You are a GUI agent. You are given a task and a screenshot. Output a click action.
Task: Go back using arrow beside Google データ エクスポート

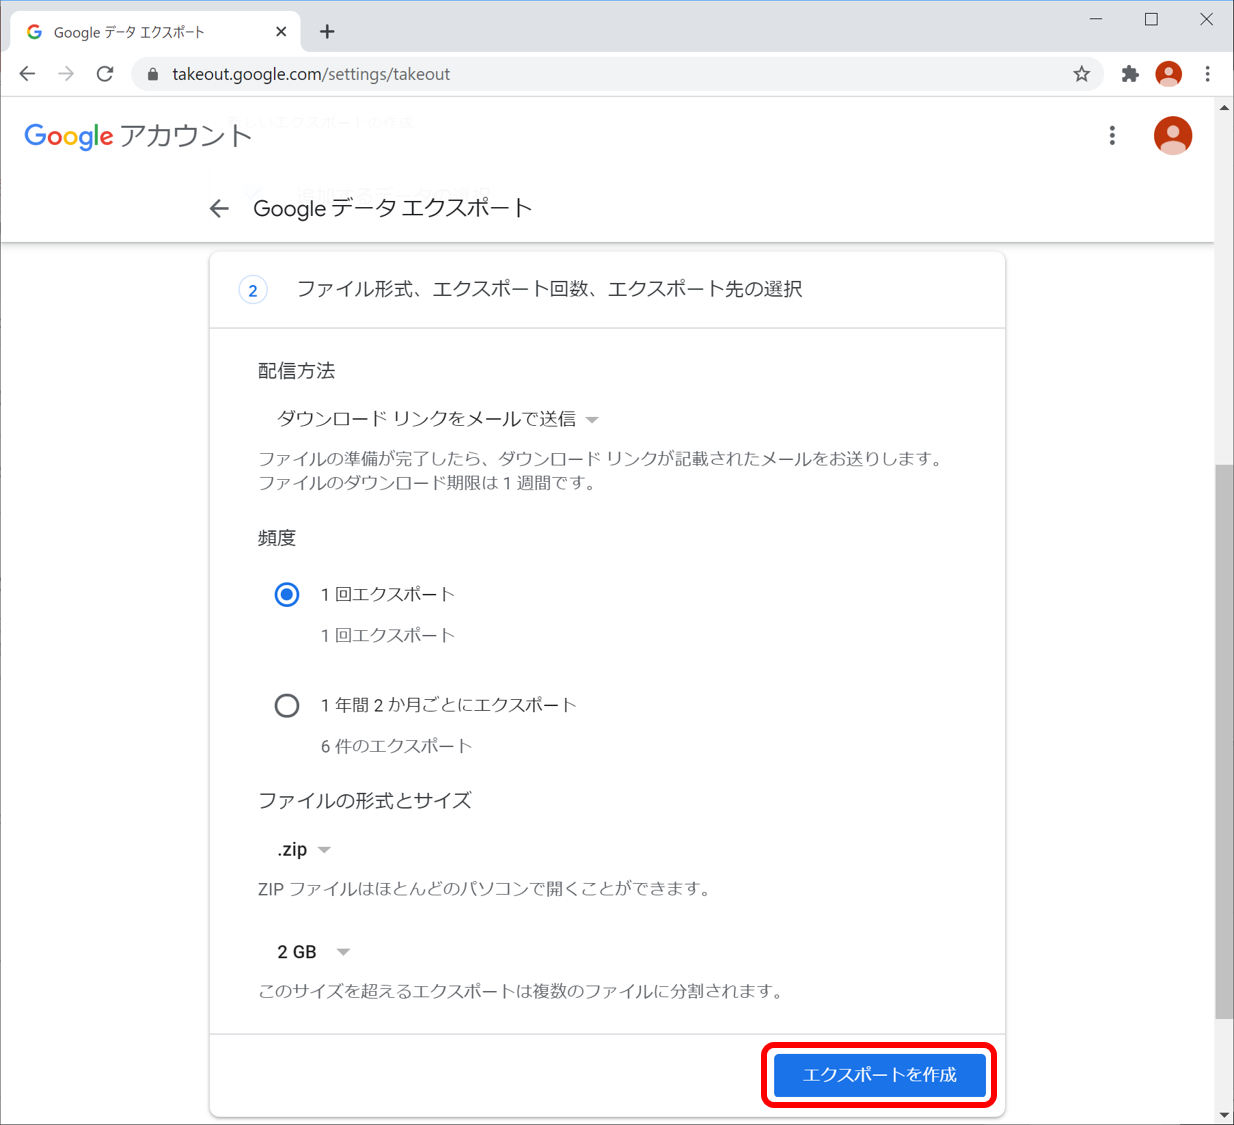219,208
